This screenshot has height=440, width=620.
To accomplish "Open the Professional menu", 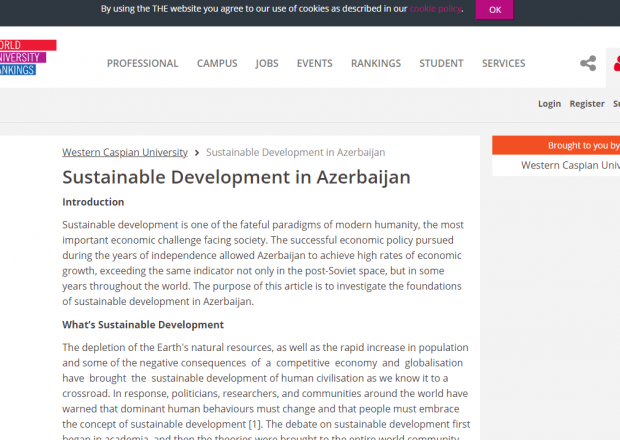I will click(x=142, y=63).
